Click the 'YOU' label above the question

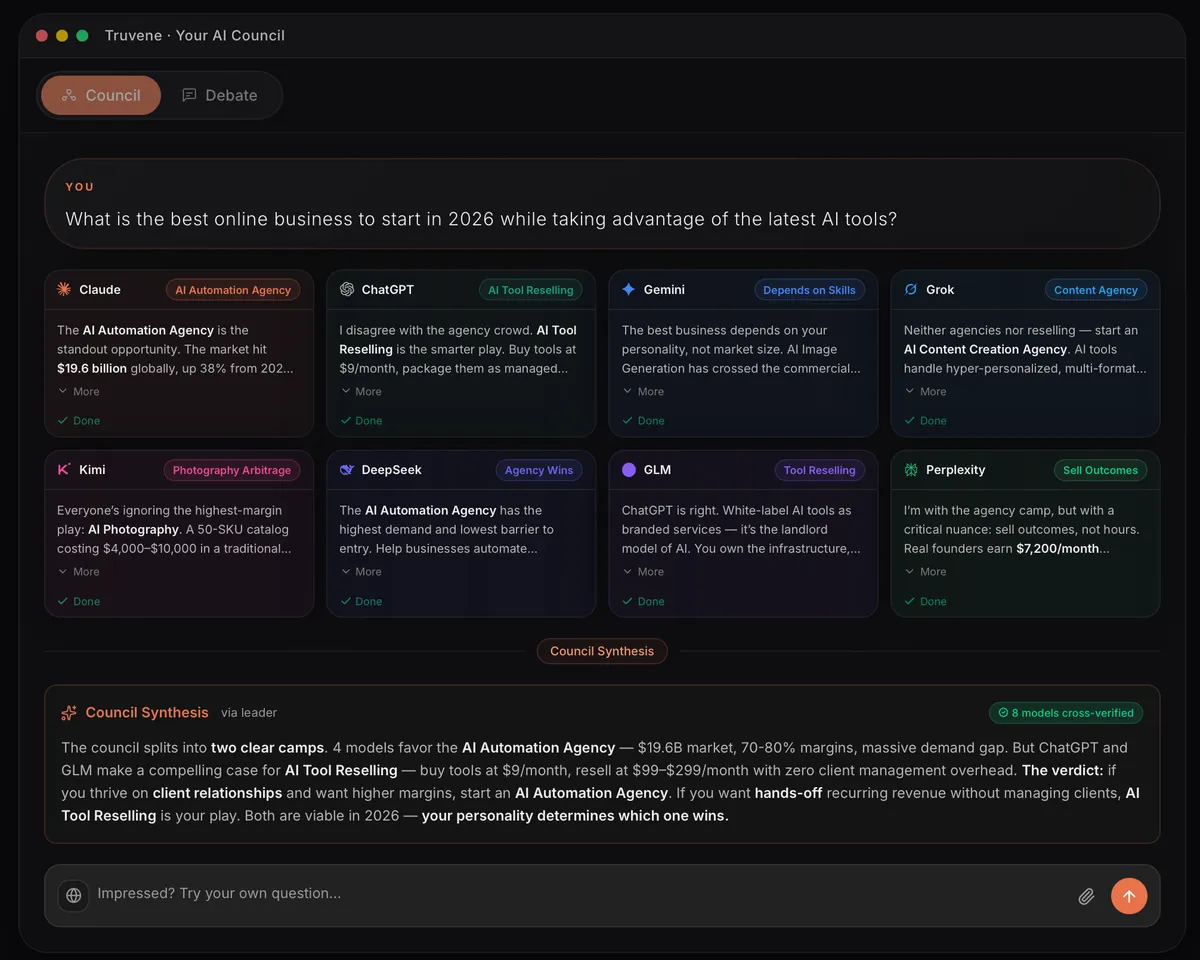point(80,187)
